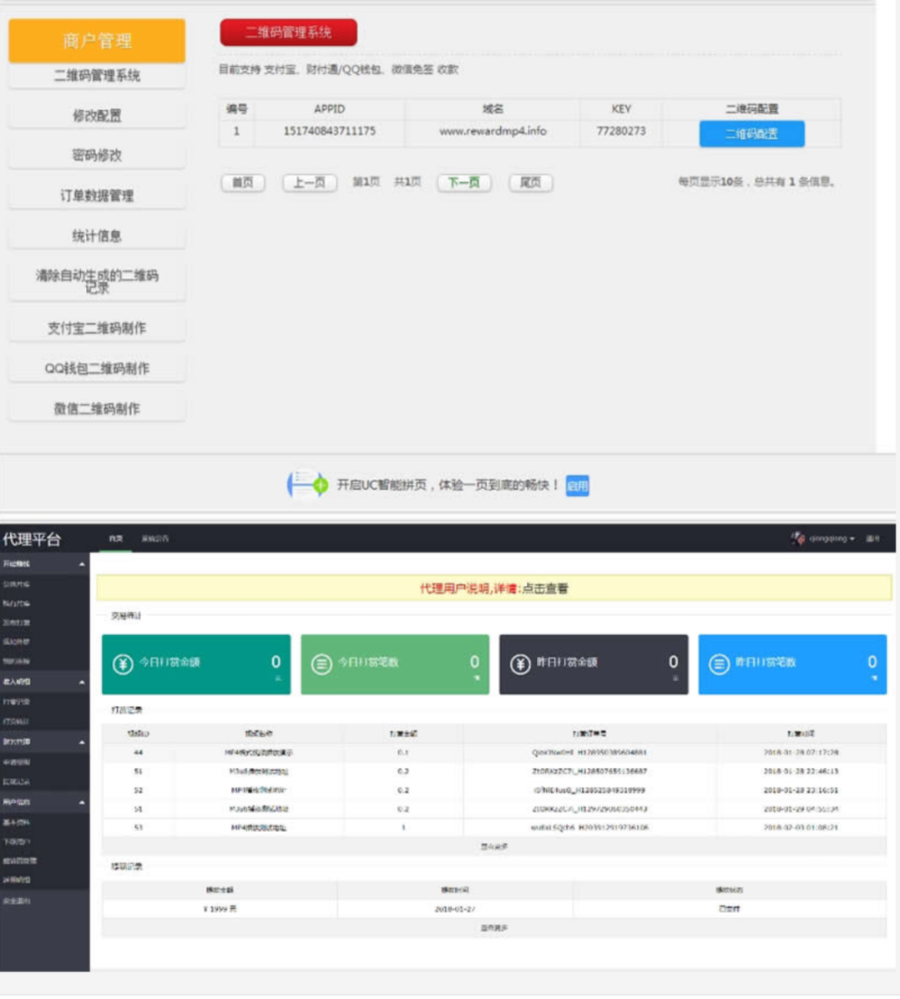Click the yen icon on the dark gray card
The width and height of the screenshot is (900, 999).
pyautogui.click(x=520, y=664)
